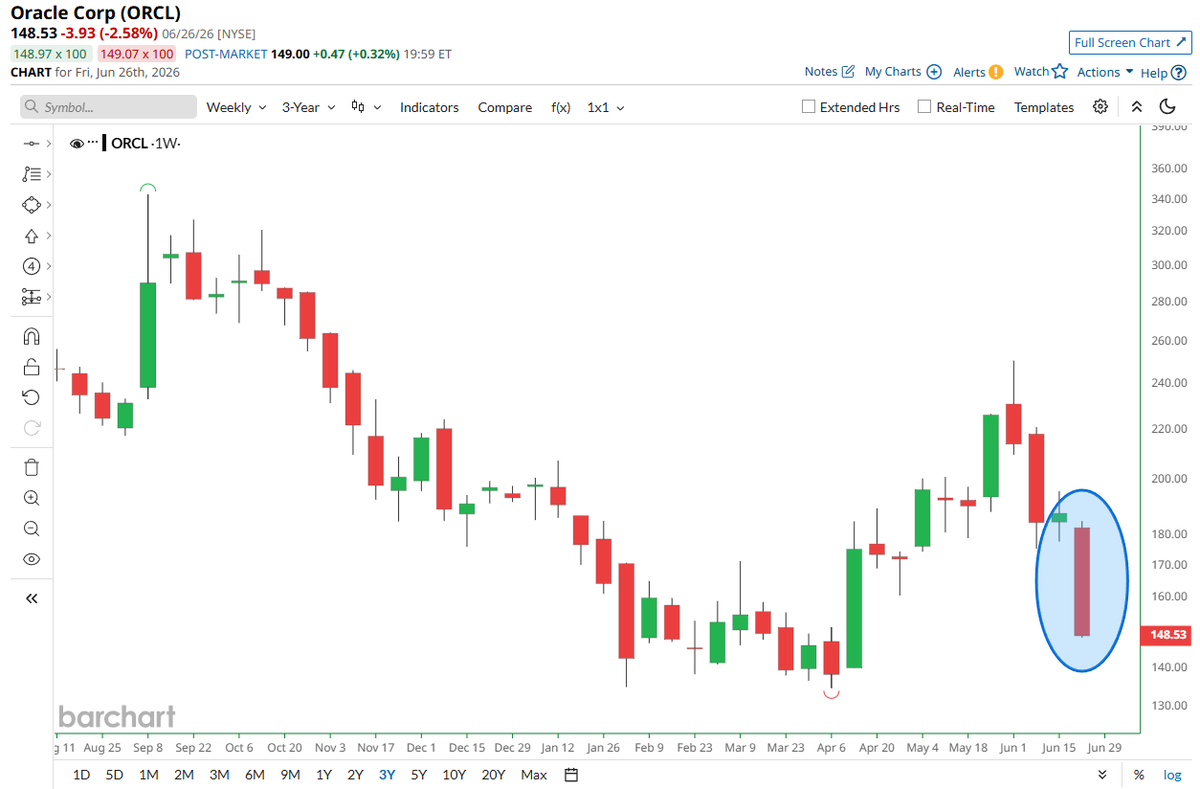Open My Charts link
Image resolution: width=1200 pixels, height=789 pixels.
903,72
